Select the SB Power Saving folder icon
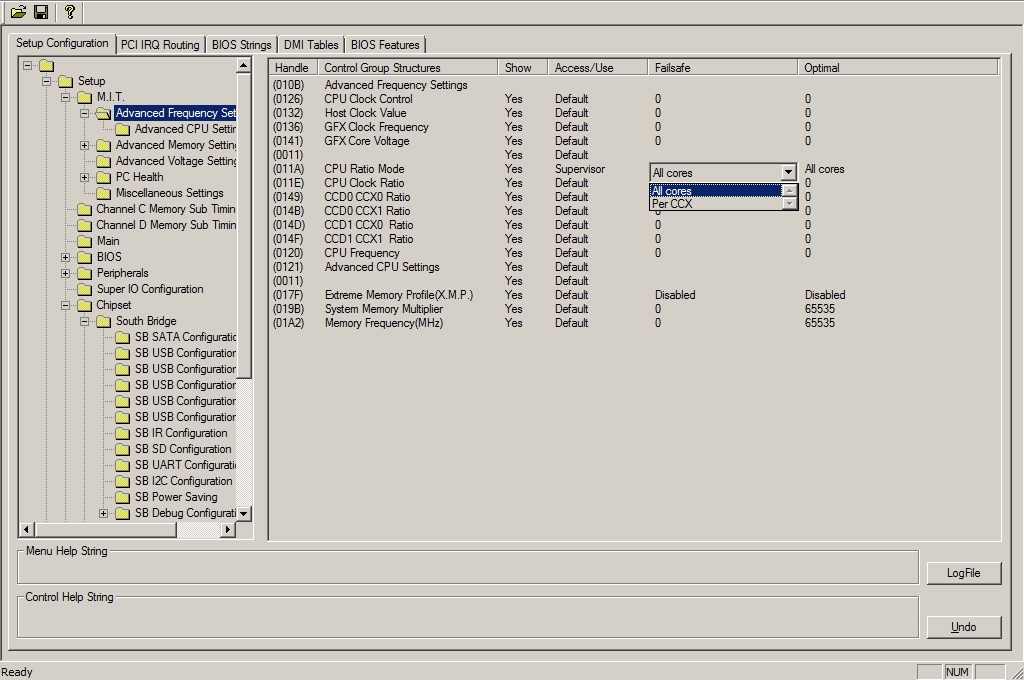 [123, 497]
